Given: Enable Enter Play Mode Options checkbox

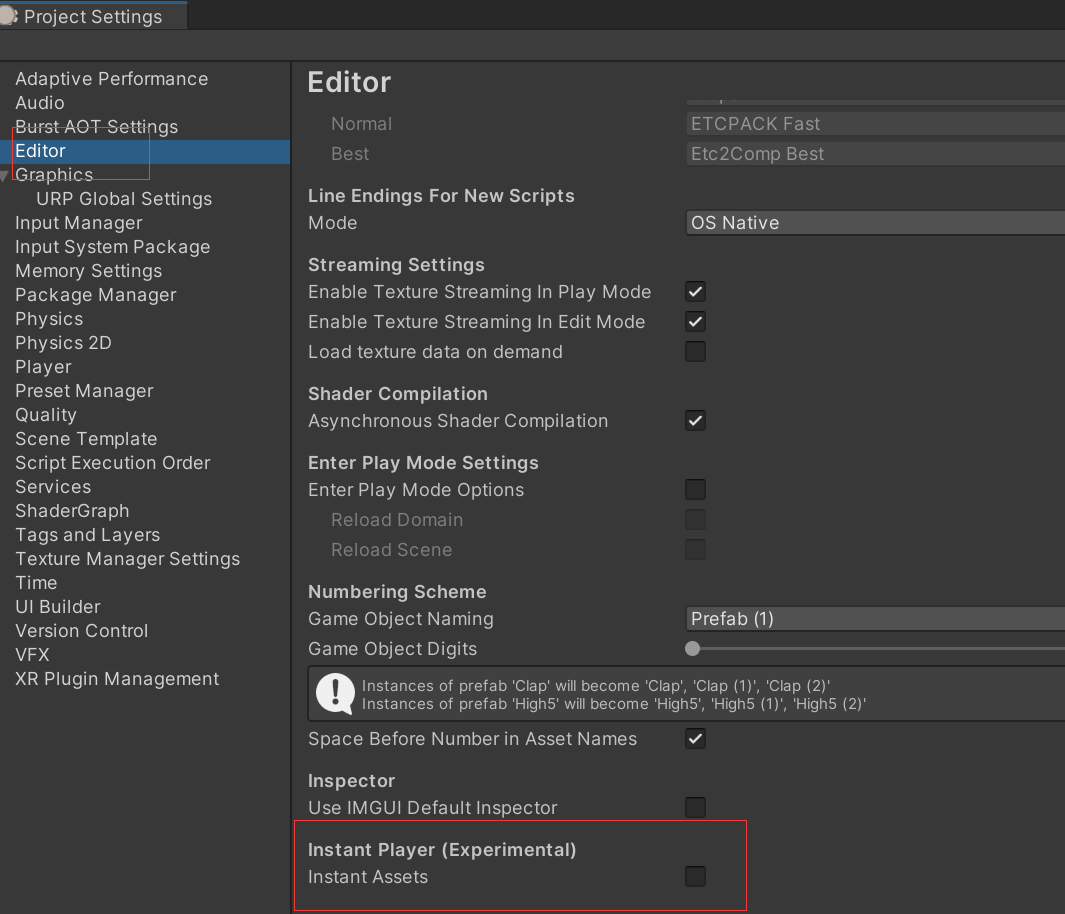Looking at the screenshot, I should click(695, 490).
